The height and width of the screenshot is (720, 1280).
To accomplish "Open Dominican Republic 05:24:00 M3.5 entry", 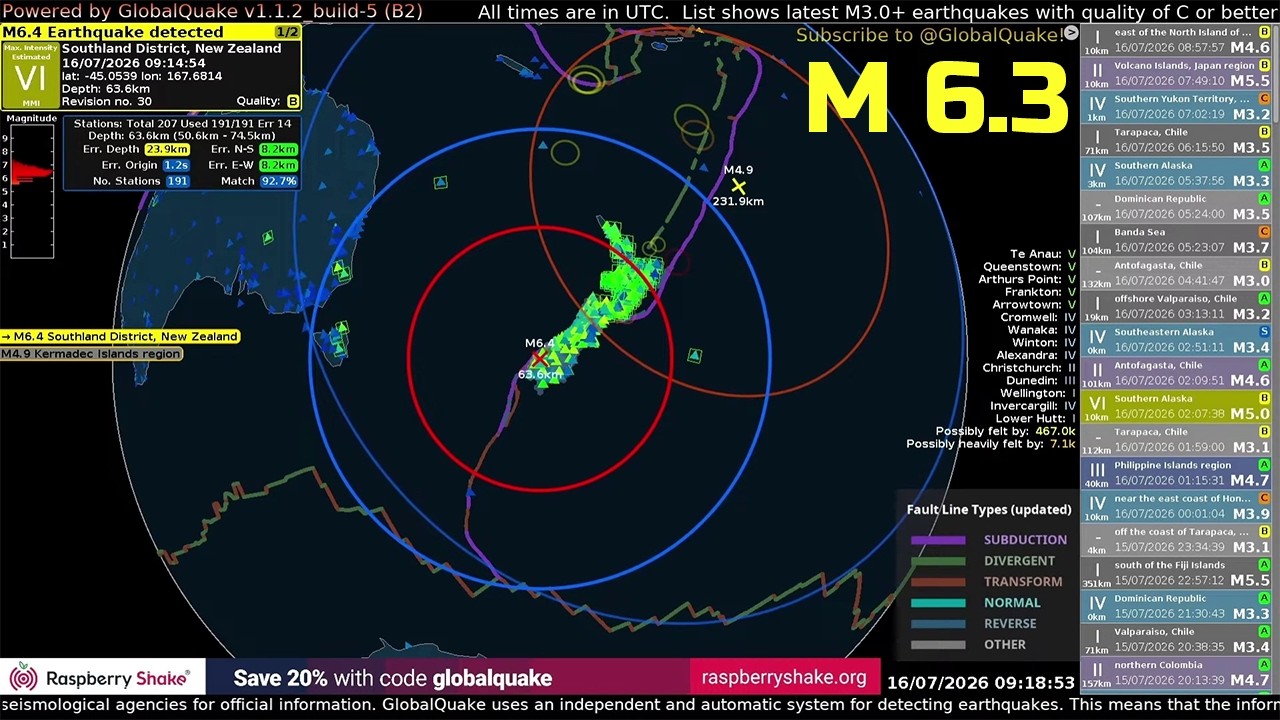I will (x=1177, y=207).
